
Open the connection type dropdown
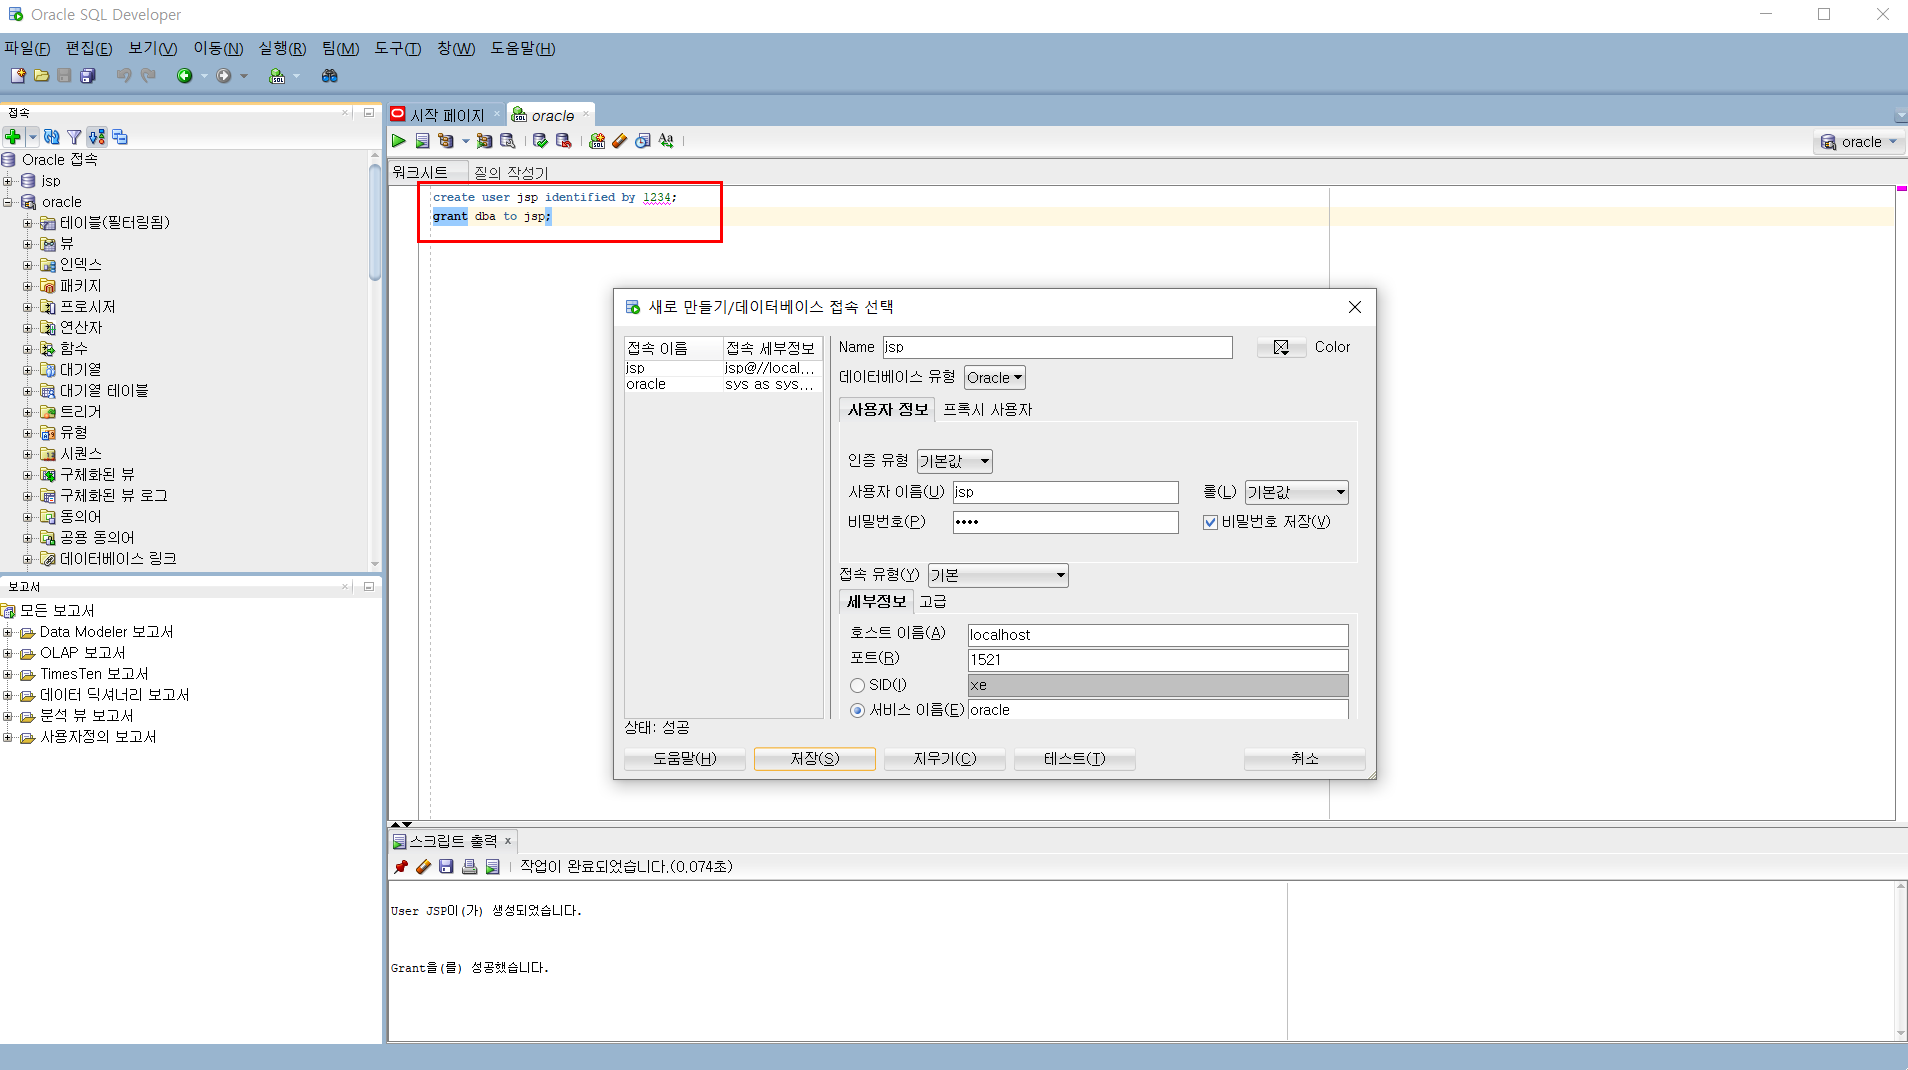coord(997,575)
